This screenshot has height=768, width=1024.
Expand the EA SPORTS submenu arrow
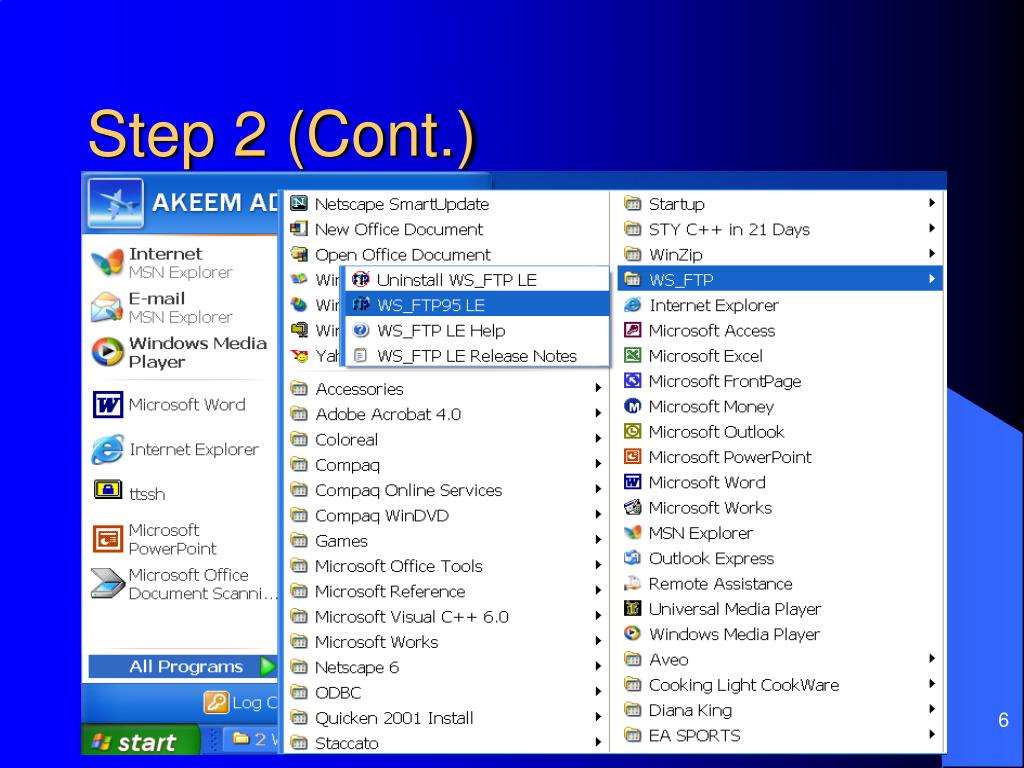pos(932,734)
